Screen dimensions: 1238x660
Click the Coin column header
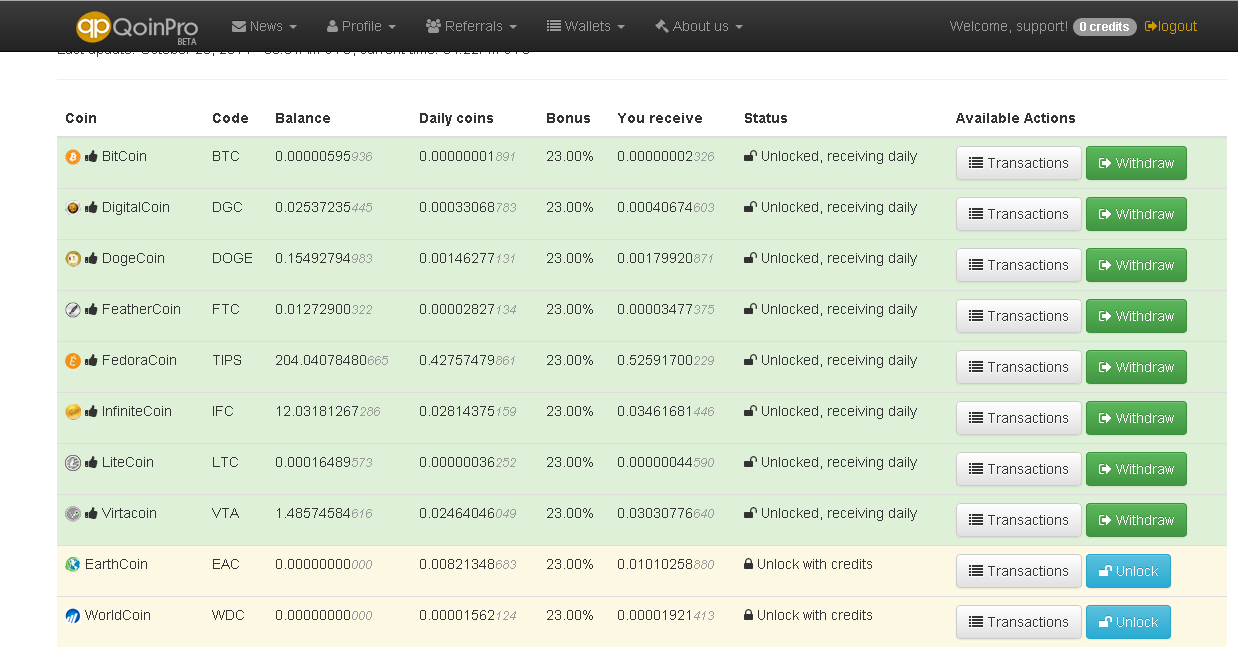81,118
